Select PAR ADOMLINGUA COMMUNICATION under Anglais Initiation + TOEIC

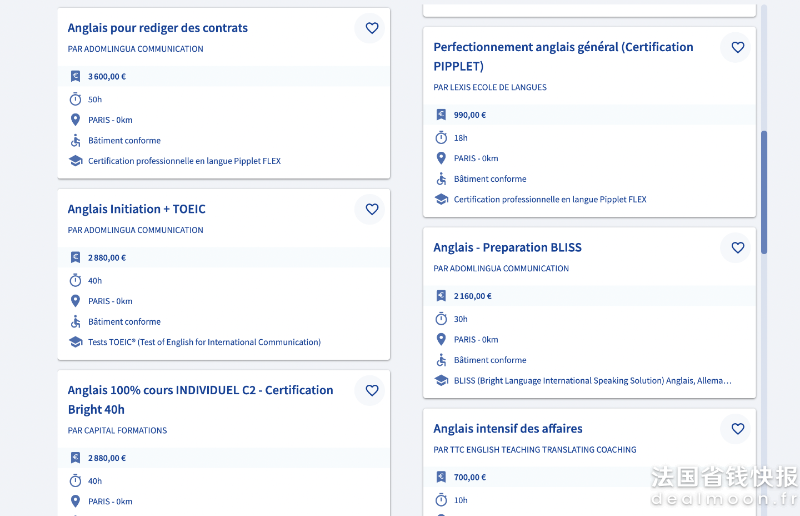[x=136, y=230]
